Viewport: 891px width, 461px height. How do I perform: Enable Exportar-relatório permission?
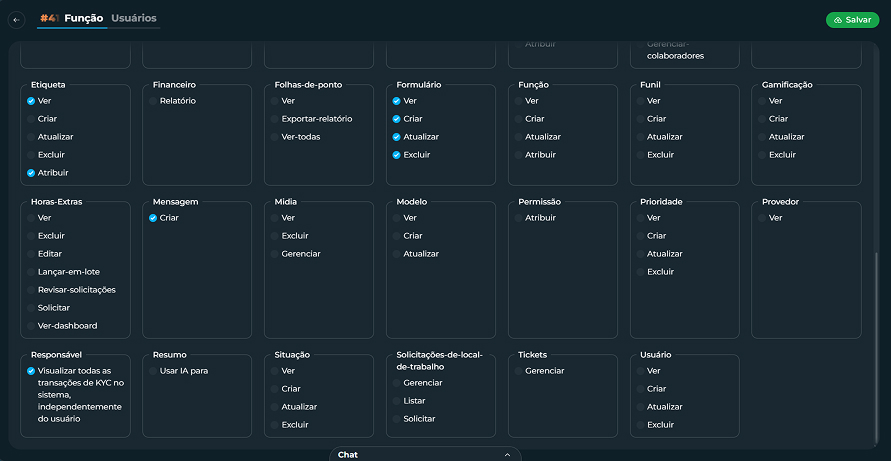pyautogui.click(x=274, y=119)
